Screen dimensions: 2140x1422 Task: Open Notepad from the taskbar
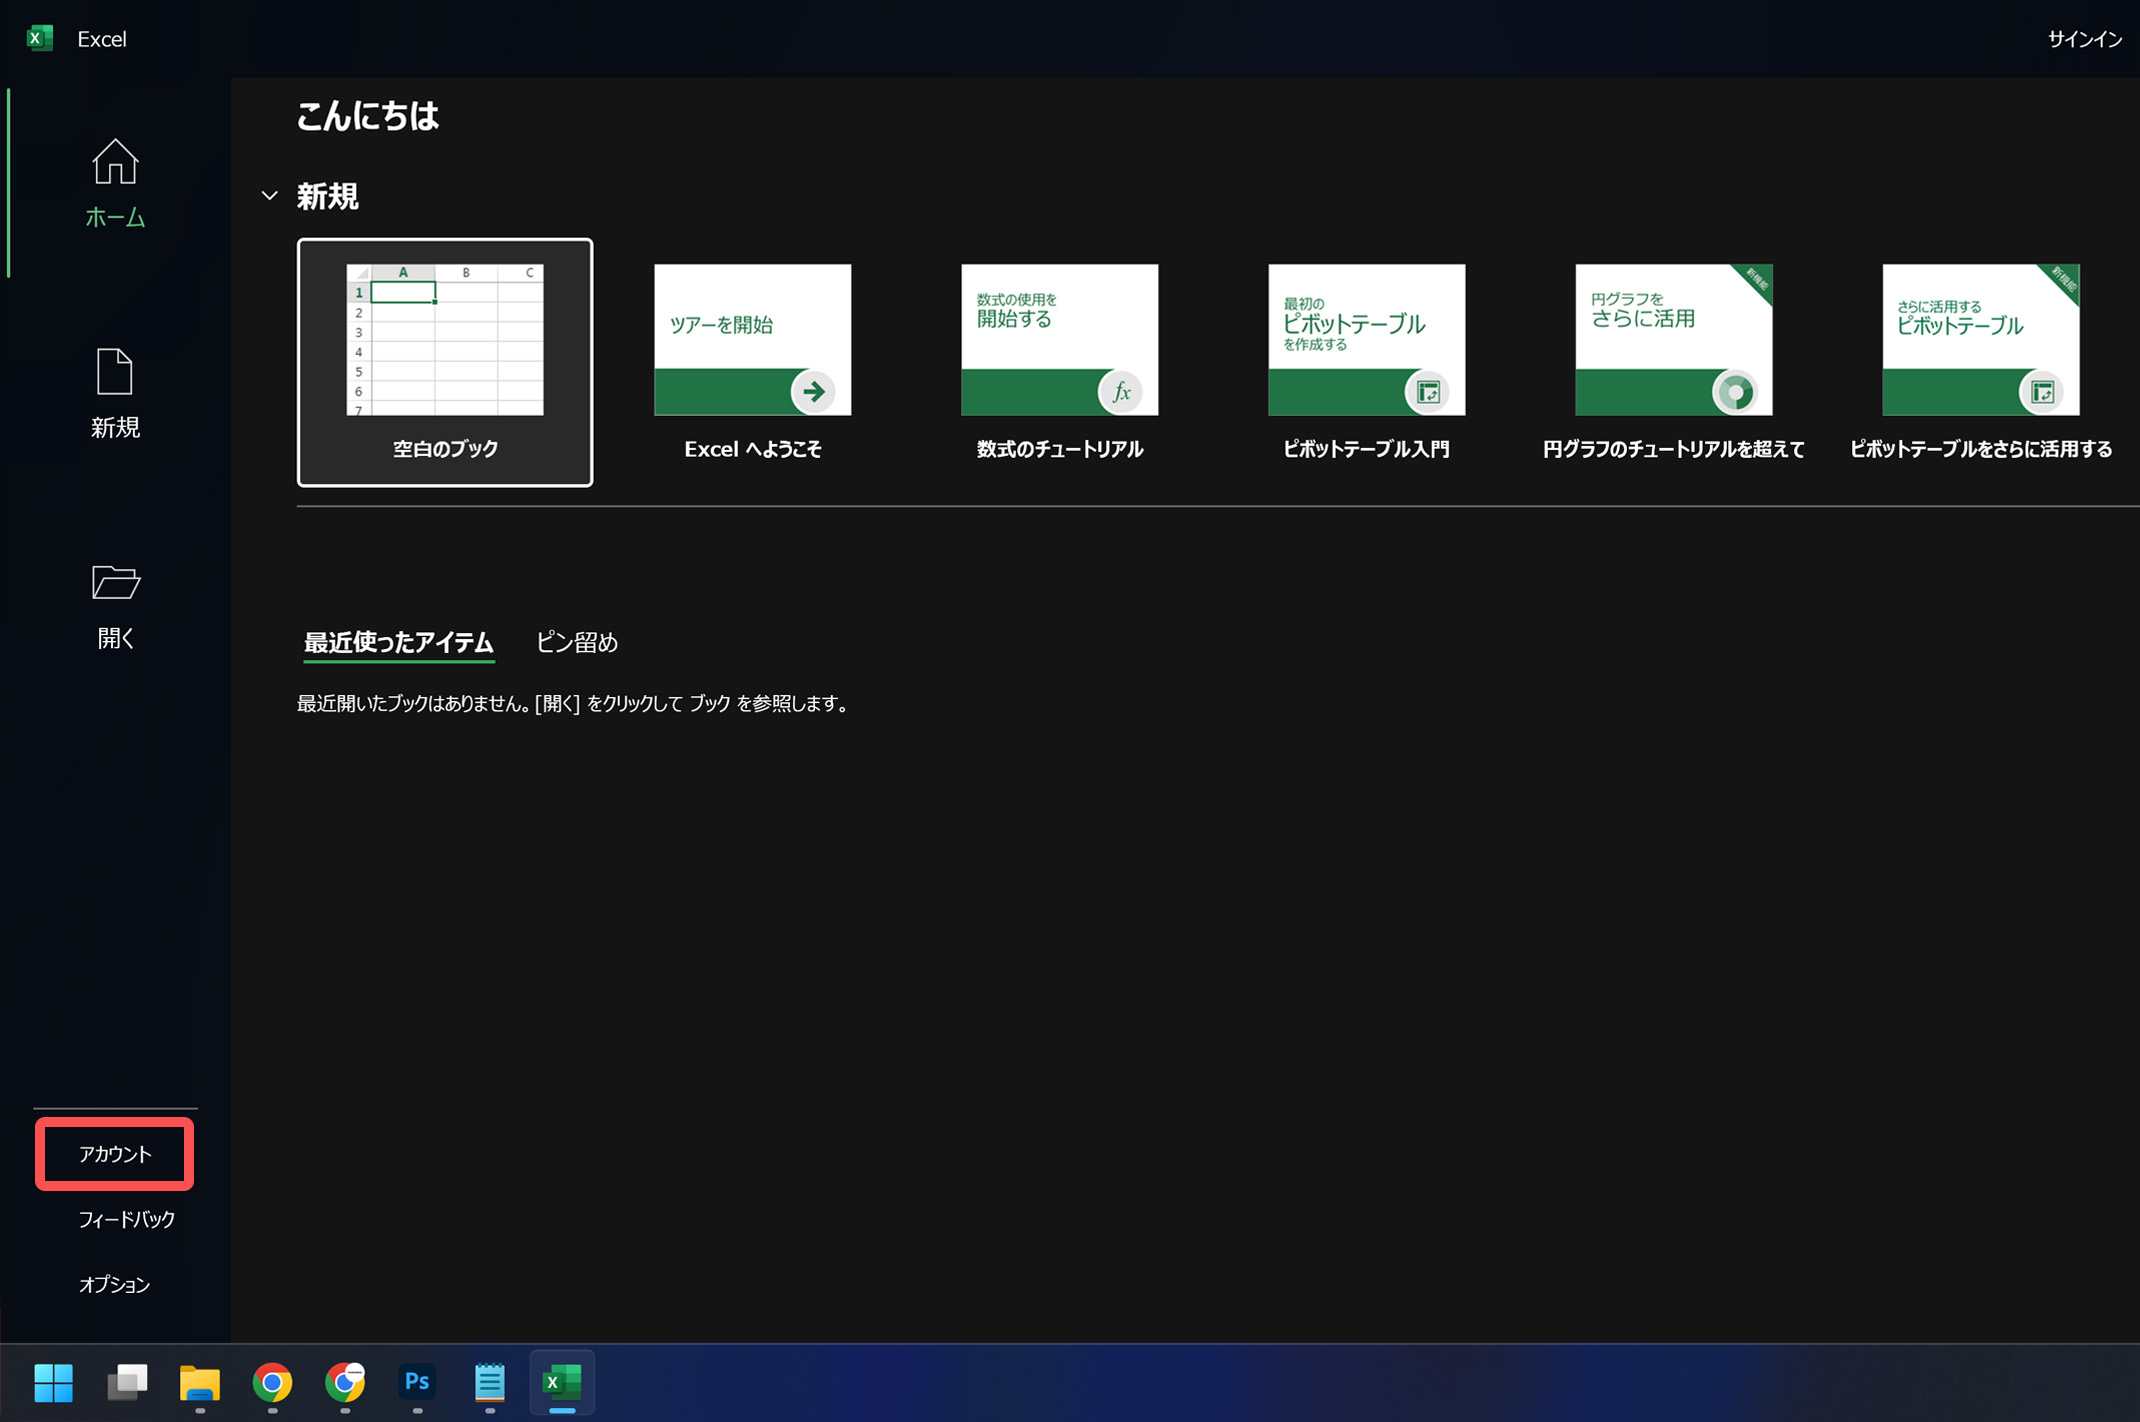point(489,1383)
